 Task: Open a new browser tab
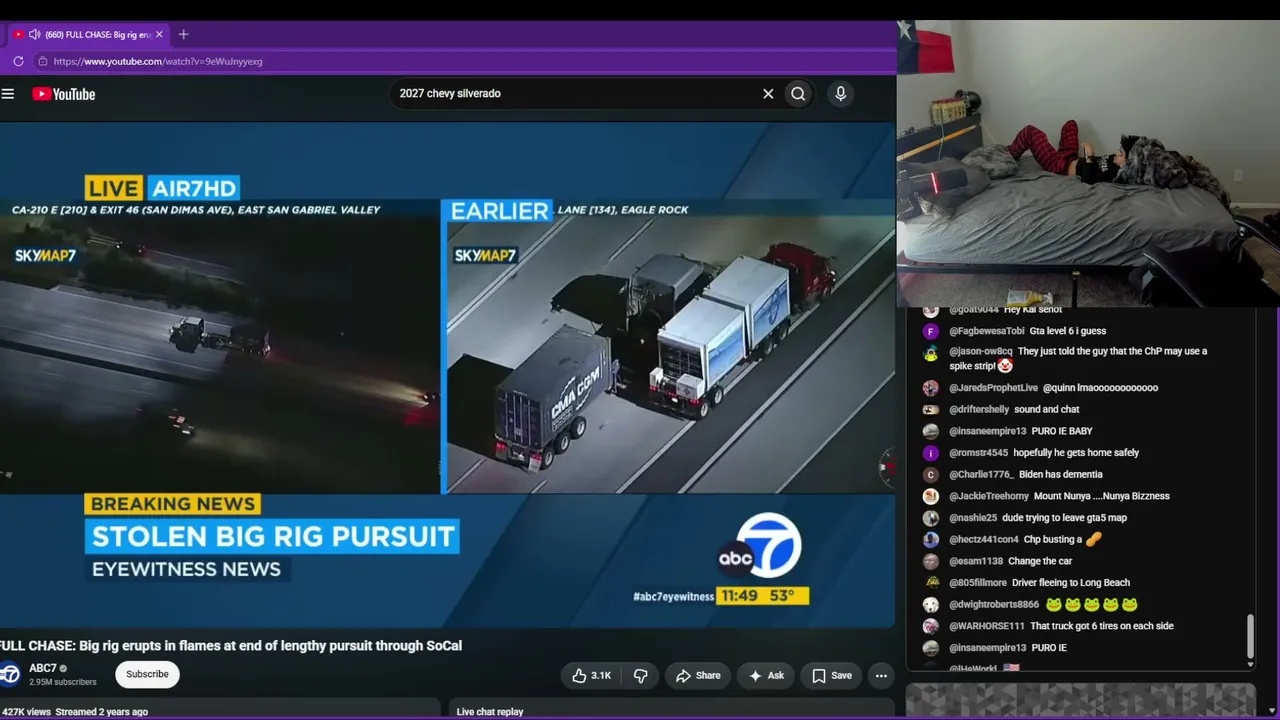(x=183, y=34)
